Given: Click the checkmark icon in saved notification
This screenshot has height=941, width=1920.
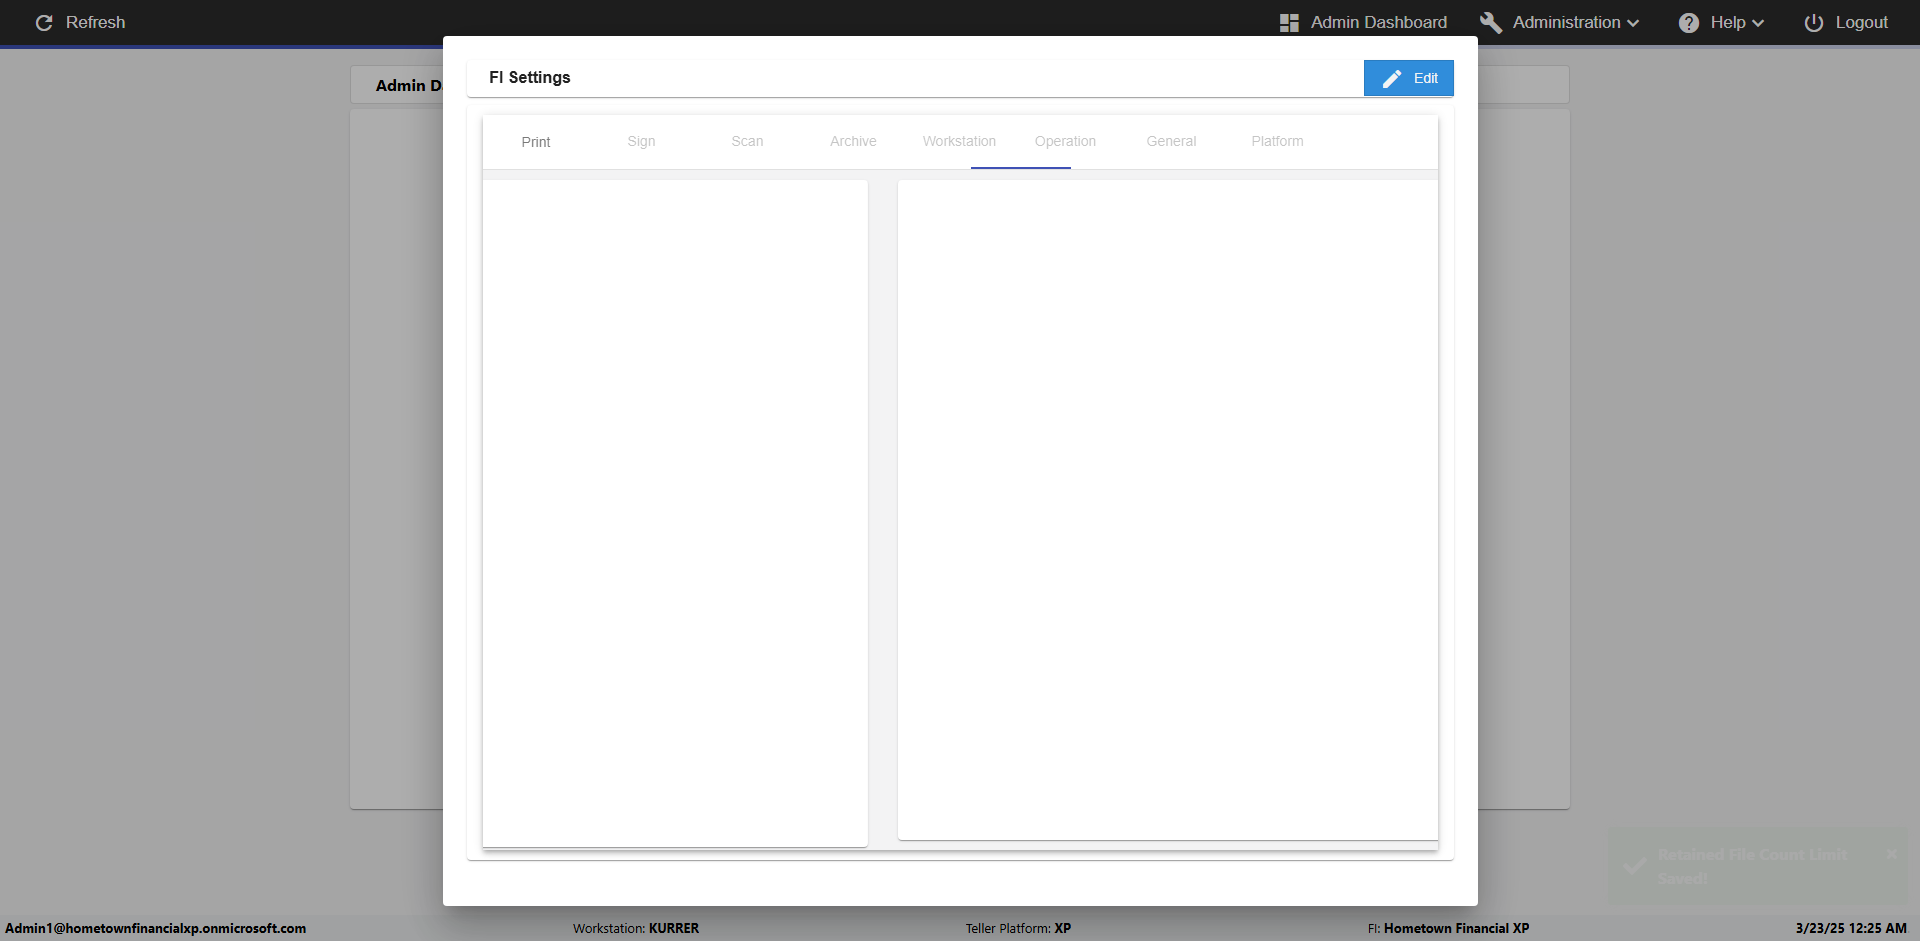Looking at the screenshot, I should [x=1634, y=866].
